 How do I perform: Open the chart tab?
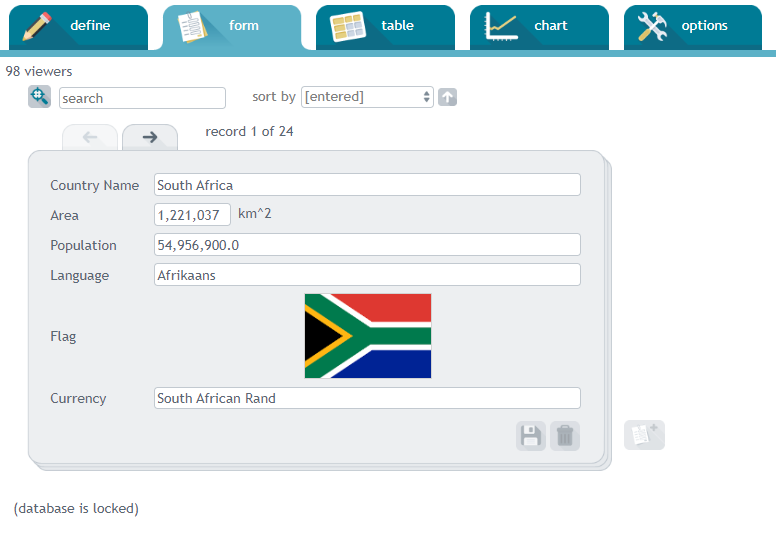coord(539,27)
